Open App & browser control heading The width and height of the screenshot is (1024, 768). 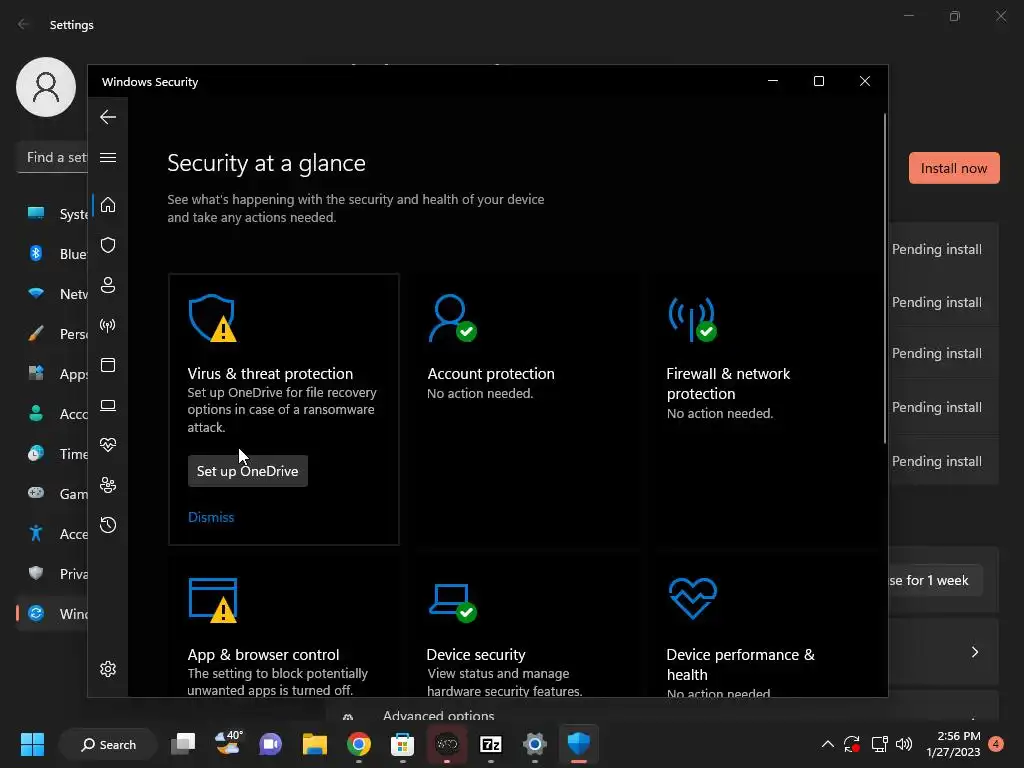(x=263, y=654)
